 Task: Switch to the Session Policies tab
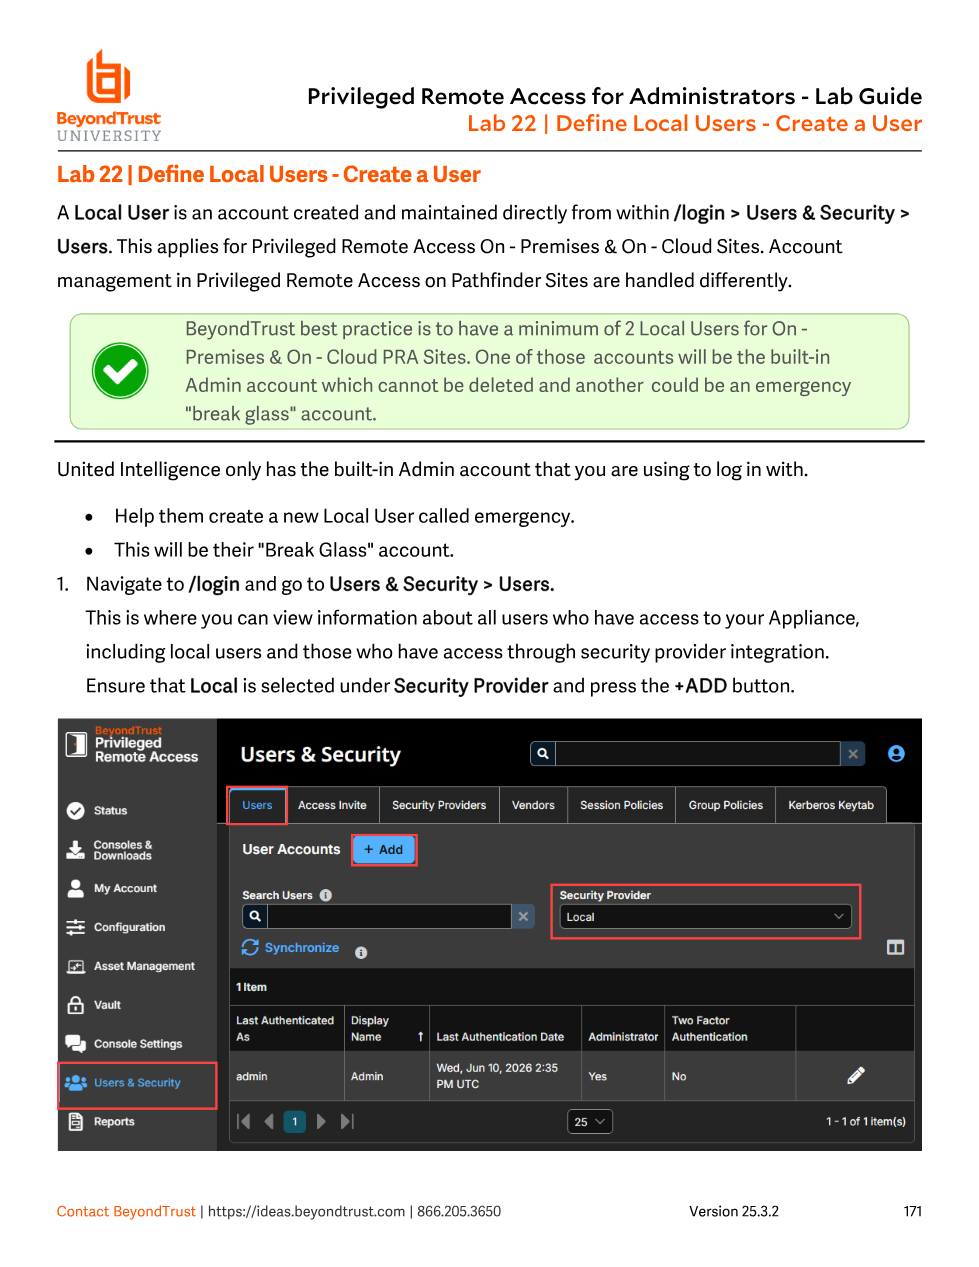621,805
